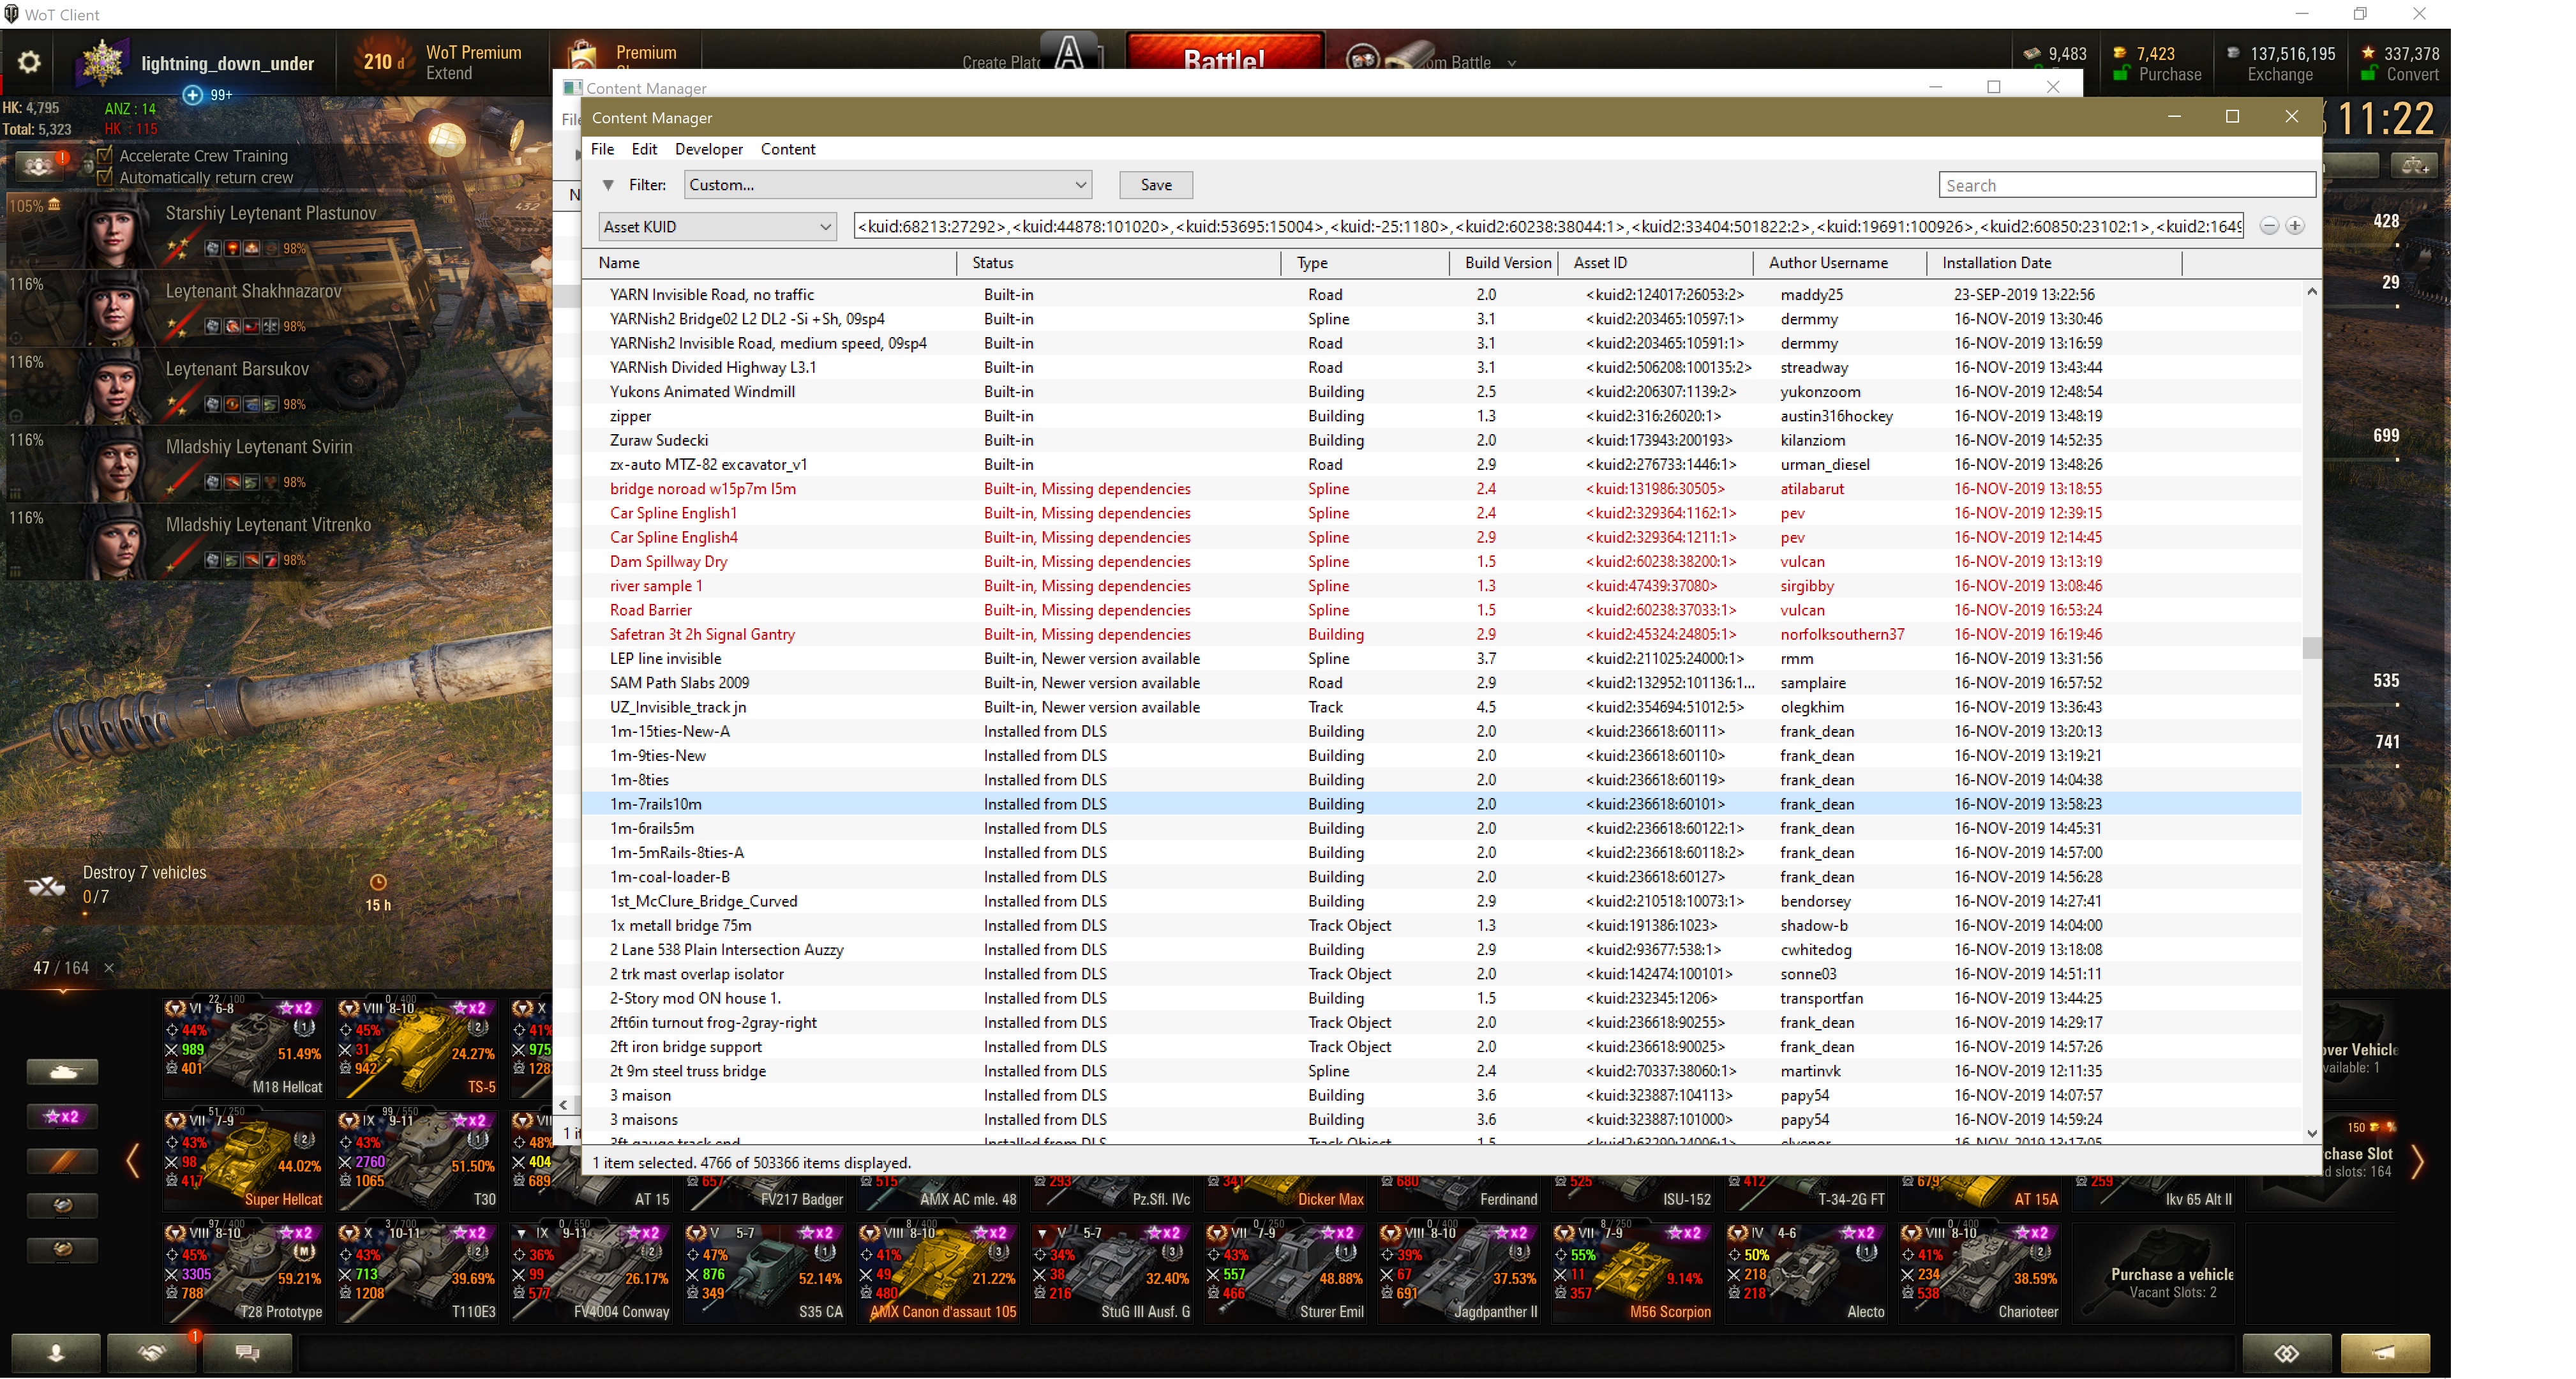Select the Dam Spillway Dry row

1441,562
